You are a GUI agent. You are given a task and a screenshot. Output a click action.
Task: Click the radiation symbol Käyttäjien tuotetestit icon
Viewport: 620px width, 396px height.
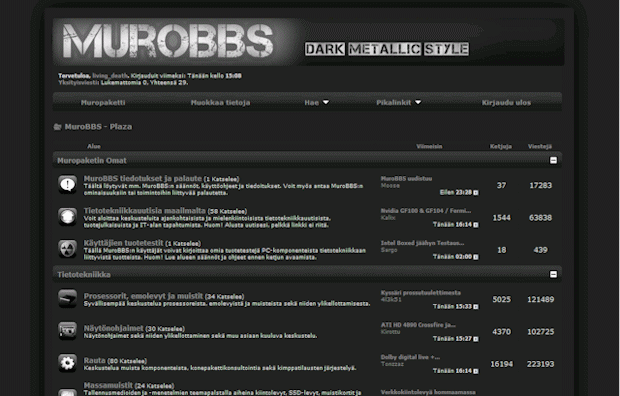point(68,249)
